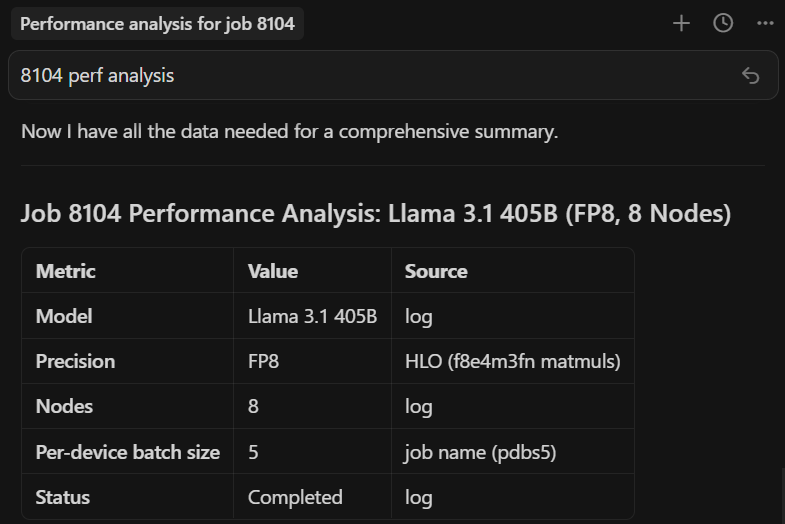
Task: Click the 'Precision' metric row label
Action: (75, 361)
